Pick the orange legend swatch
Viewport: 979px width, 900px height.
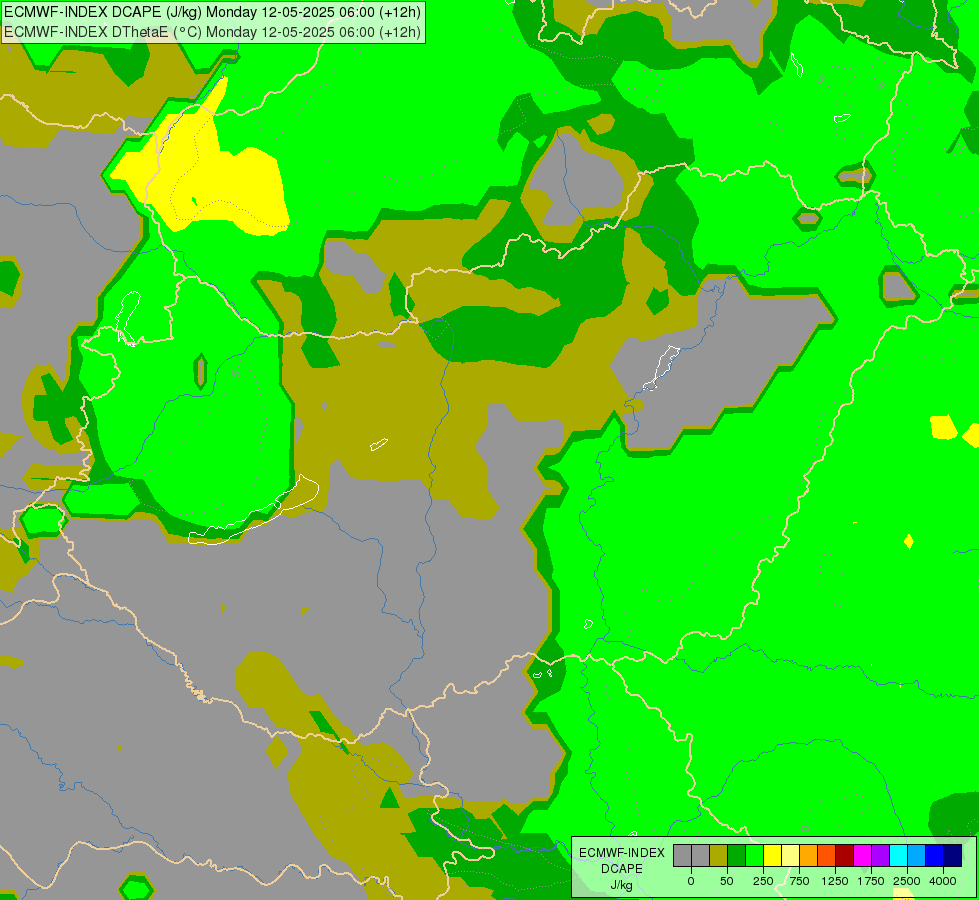[x=809, y=856]
